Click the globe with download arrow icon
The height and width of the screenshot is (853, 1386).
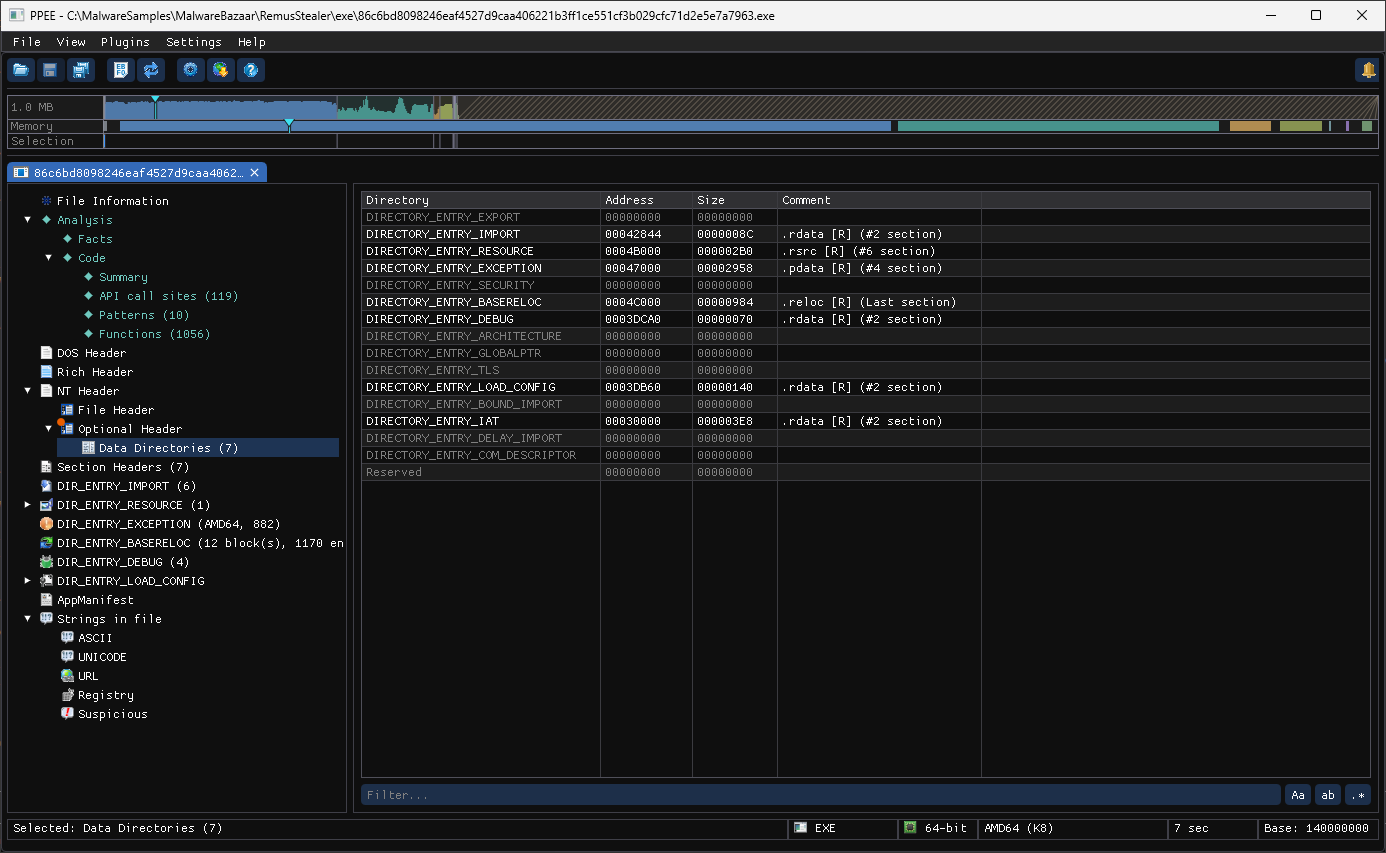(x=221, y=70)
